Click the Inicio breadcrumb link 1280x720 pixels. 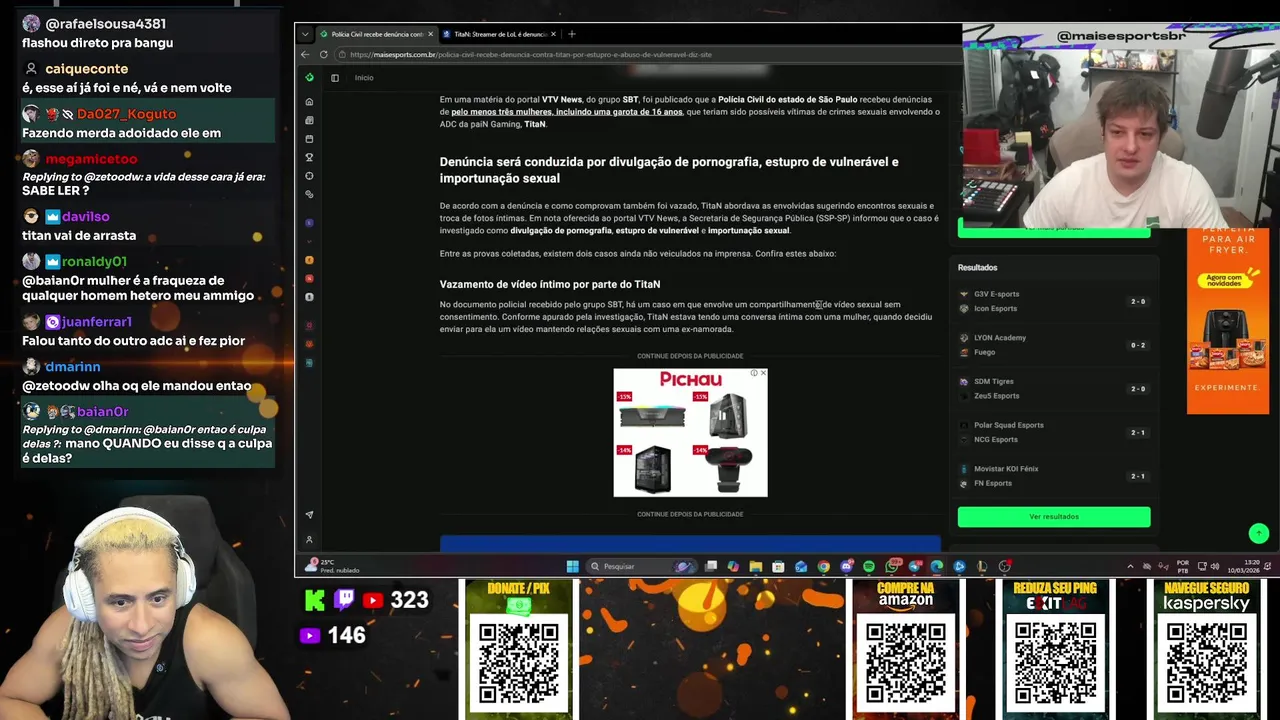pyautogui.click(x=364, y=77)
